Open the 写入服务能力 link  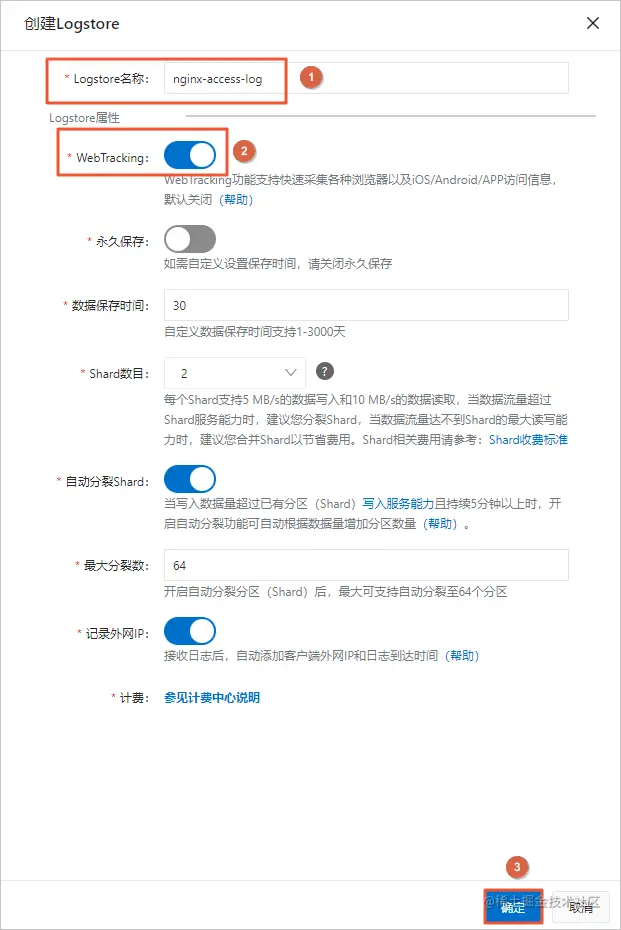pyautogui.click(x=398, y=504)
